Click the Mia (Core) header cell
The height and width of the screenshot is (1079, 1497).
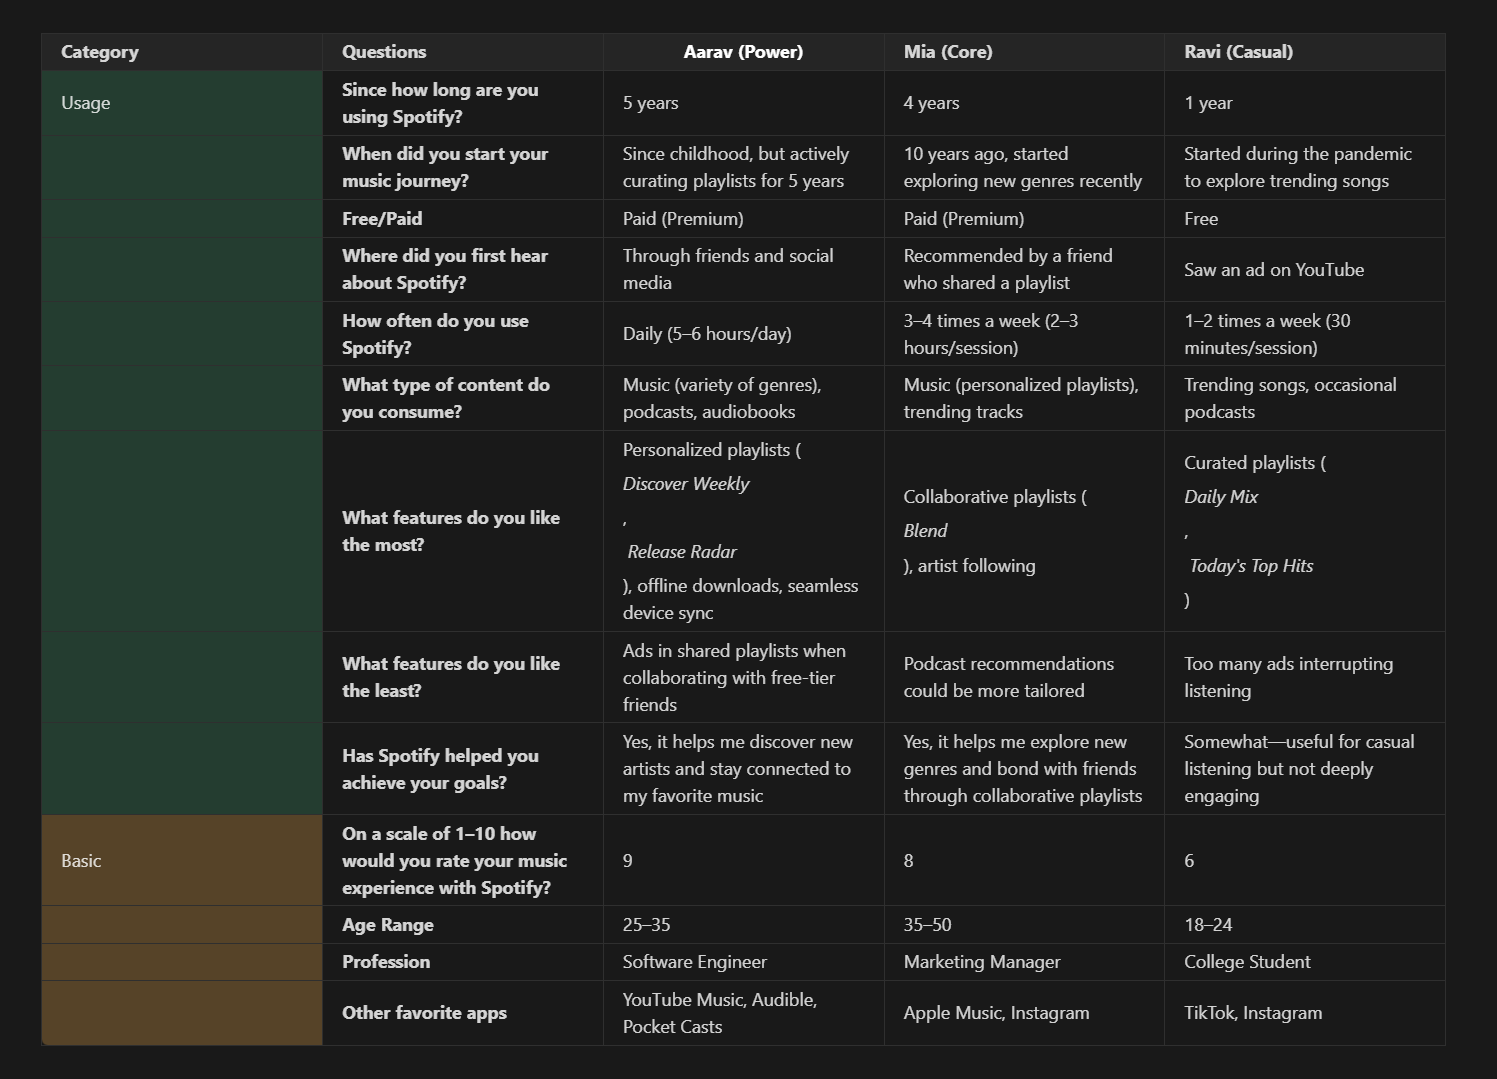tap(1024, 52)
